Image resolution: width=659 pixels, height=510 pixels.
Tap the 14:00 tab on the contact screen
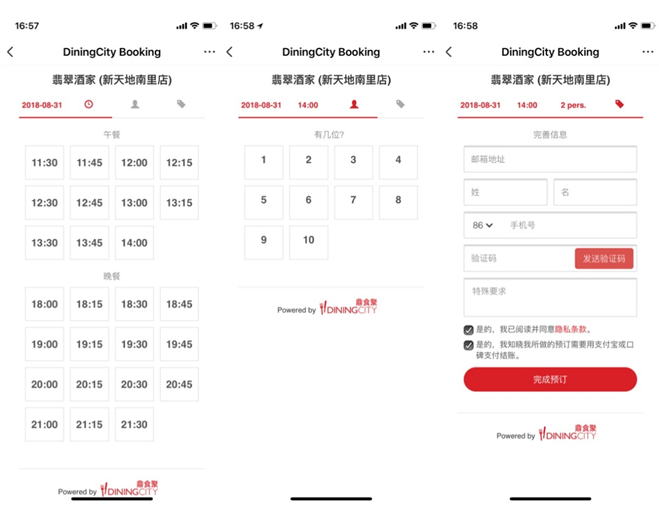point(527,105)
